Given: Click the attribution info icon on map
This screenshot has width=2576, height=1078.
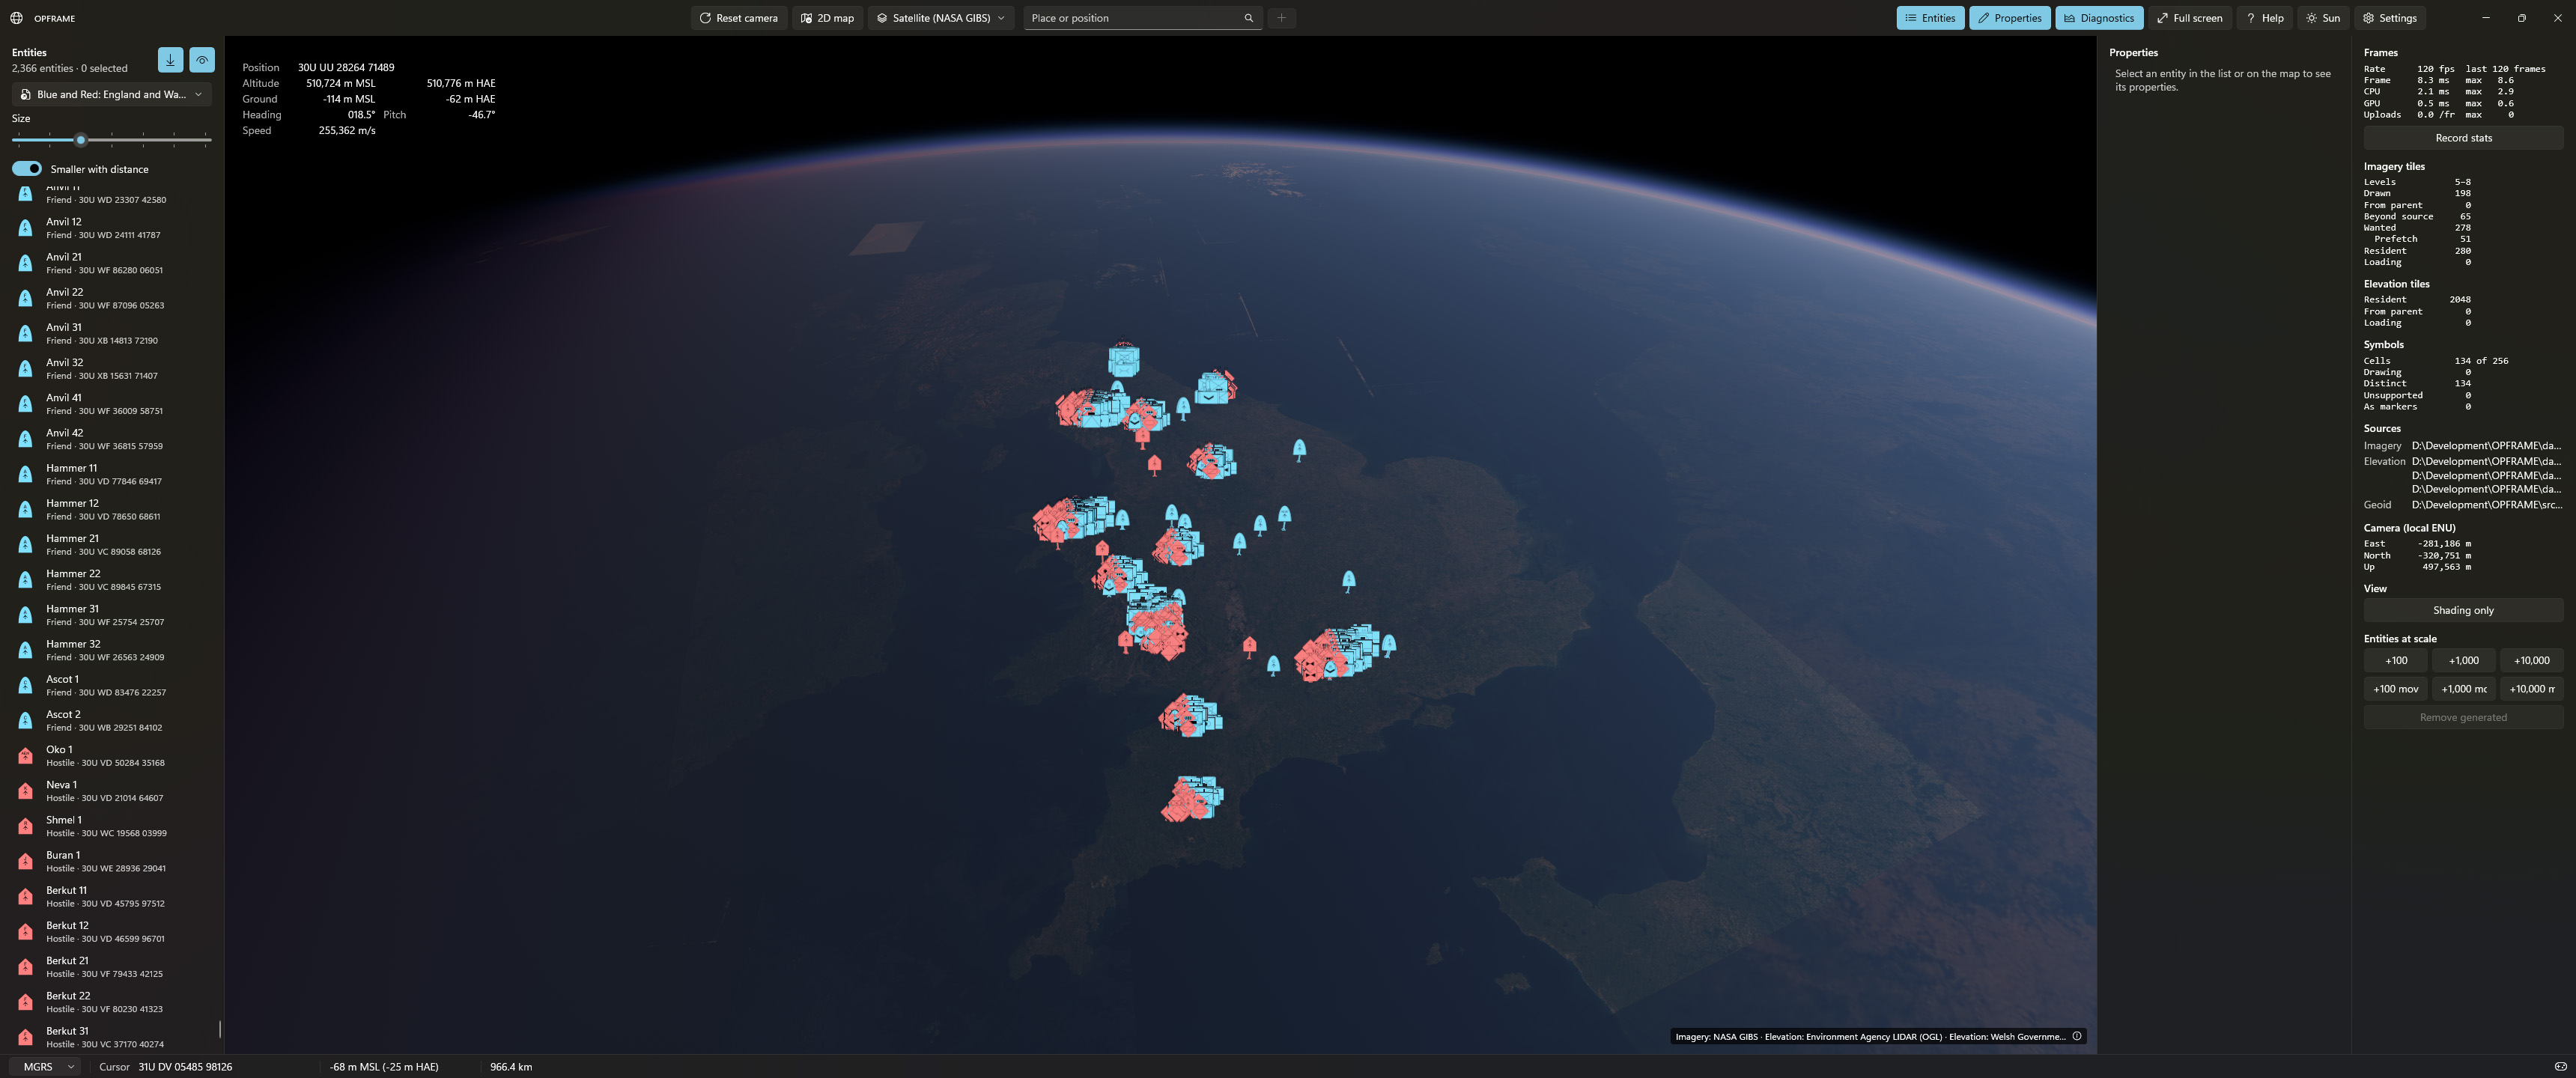Looking at the screenshot, I should tap(2077, 1036).
